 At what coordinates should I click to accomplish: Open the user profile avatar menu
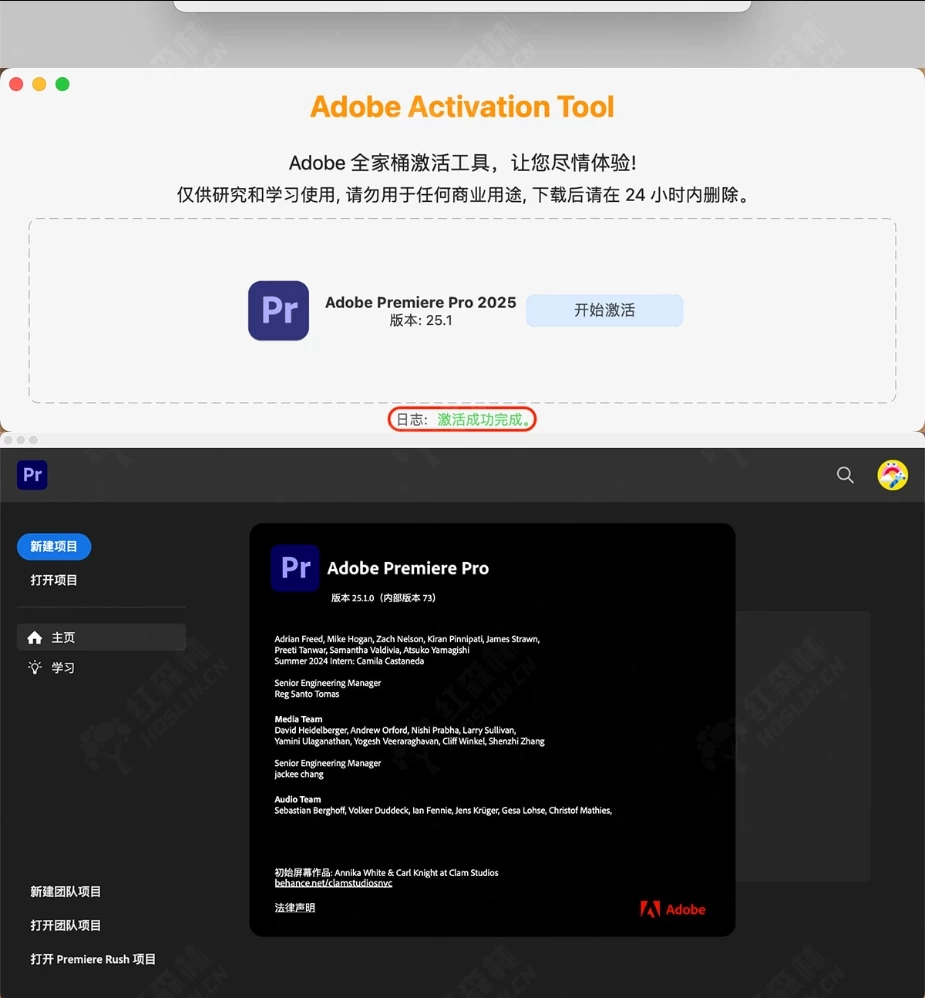893,475
